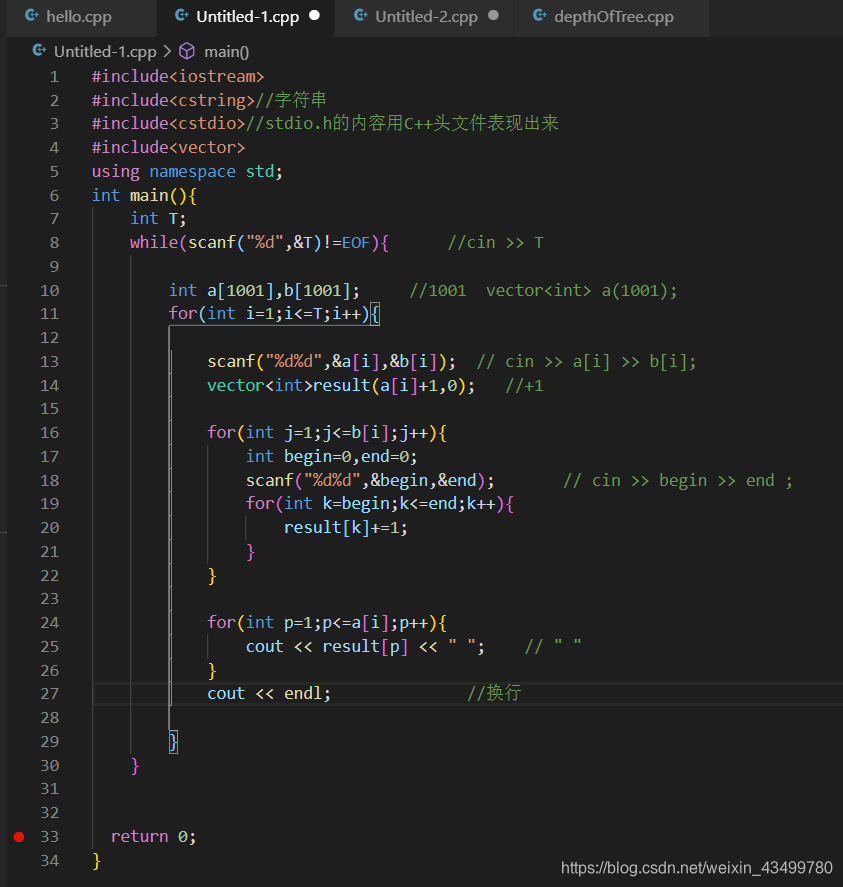This screenshot has width=843, height=887.
Task: Click the text '#include<vector>'
Action: [168, 148]
